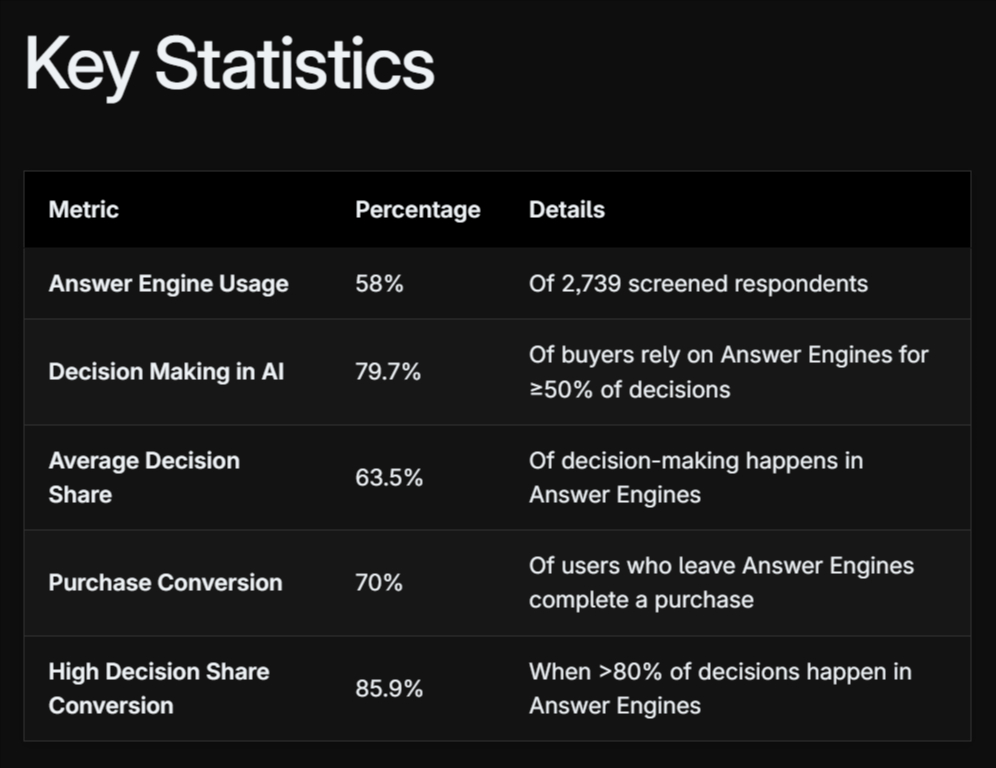Image resolution: width=996 pixels, height=768 pixels.
Task: Click the 70% percentage value
Action: pyautogui.click(x=379, y=583)
